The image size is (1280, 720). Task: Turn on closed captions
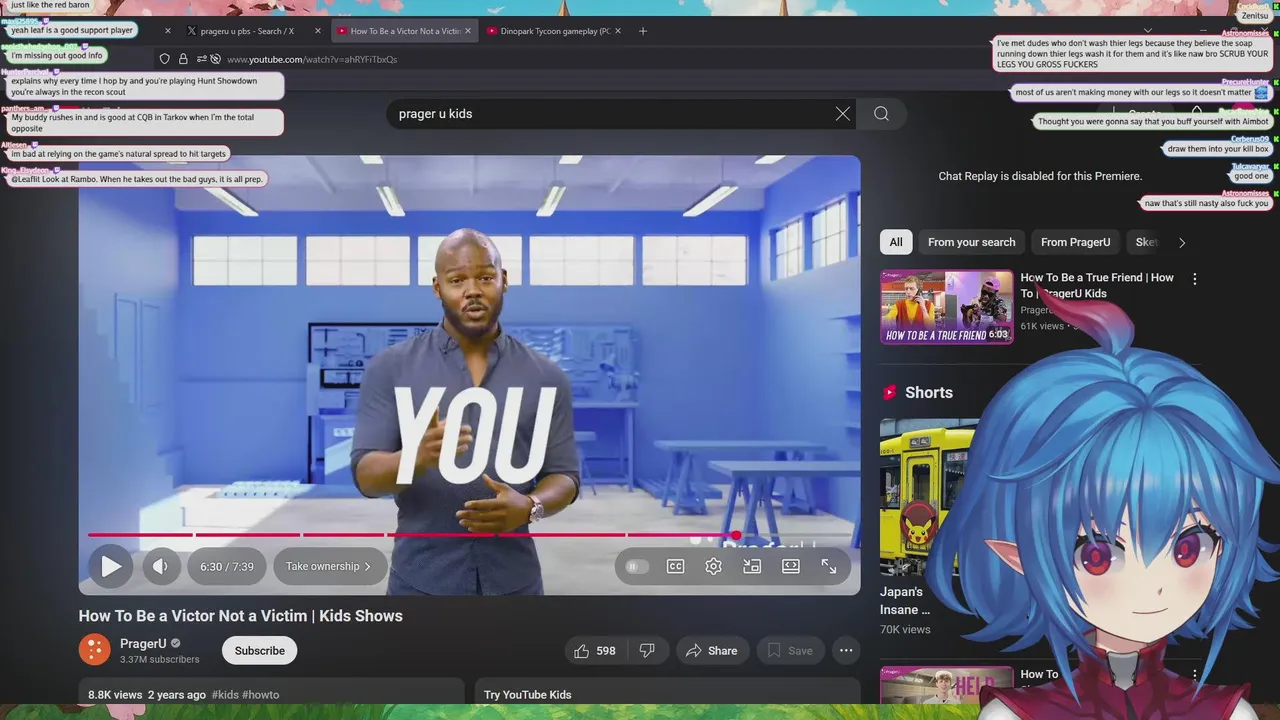pos(676,566)
